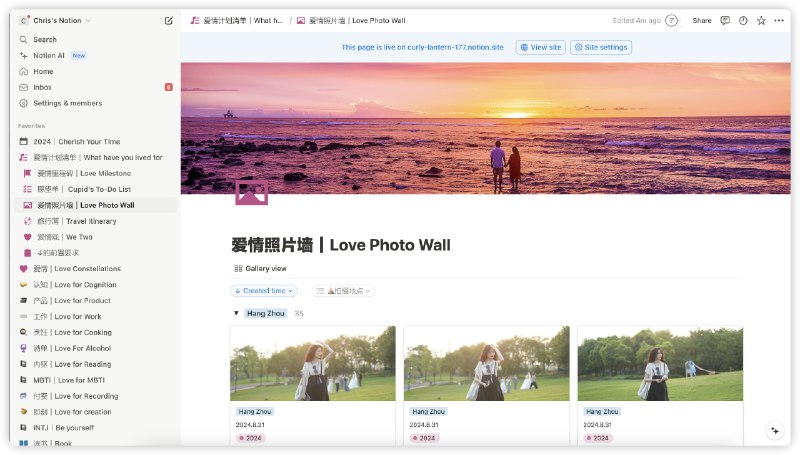Click the wine glass icon beside Love For Alcohol

point(23,348)
